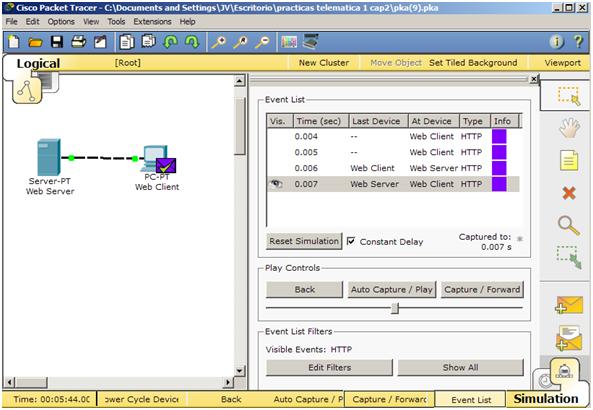Add a Simple PDU envelope
The image size is (593, 410).
coord(570,305)
